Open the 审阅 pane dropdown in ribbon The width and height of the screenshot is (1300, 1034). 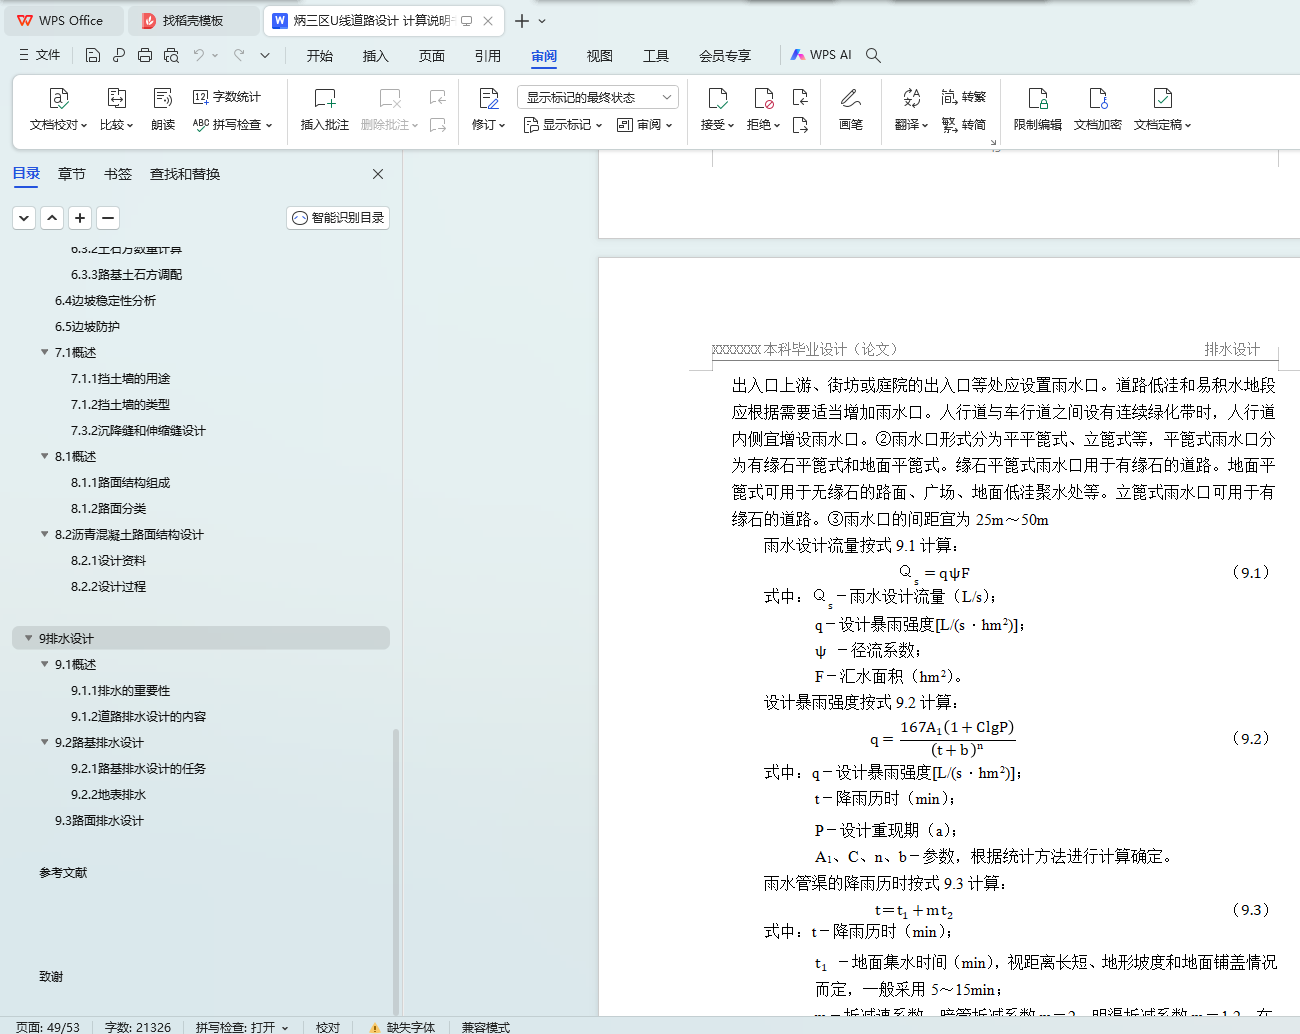click(645, 125)
